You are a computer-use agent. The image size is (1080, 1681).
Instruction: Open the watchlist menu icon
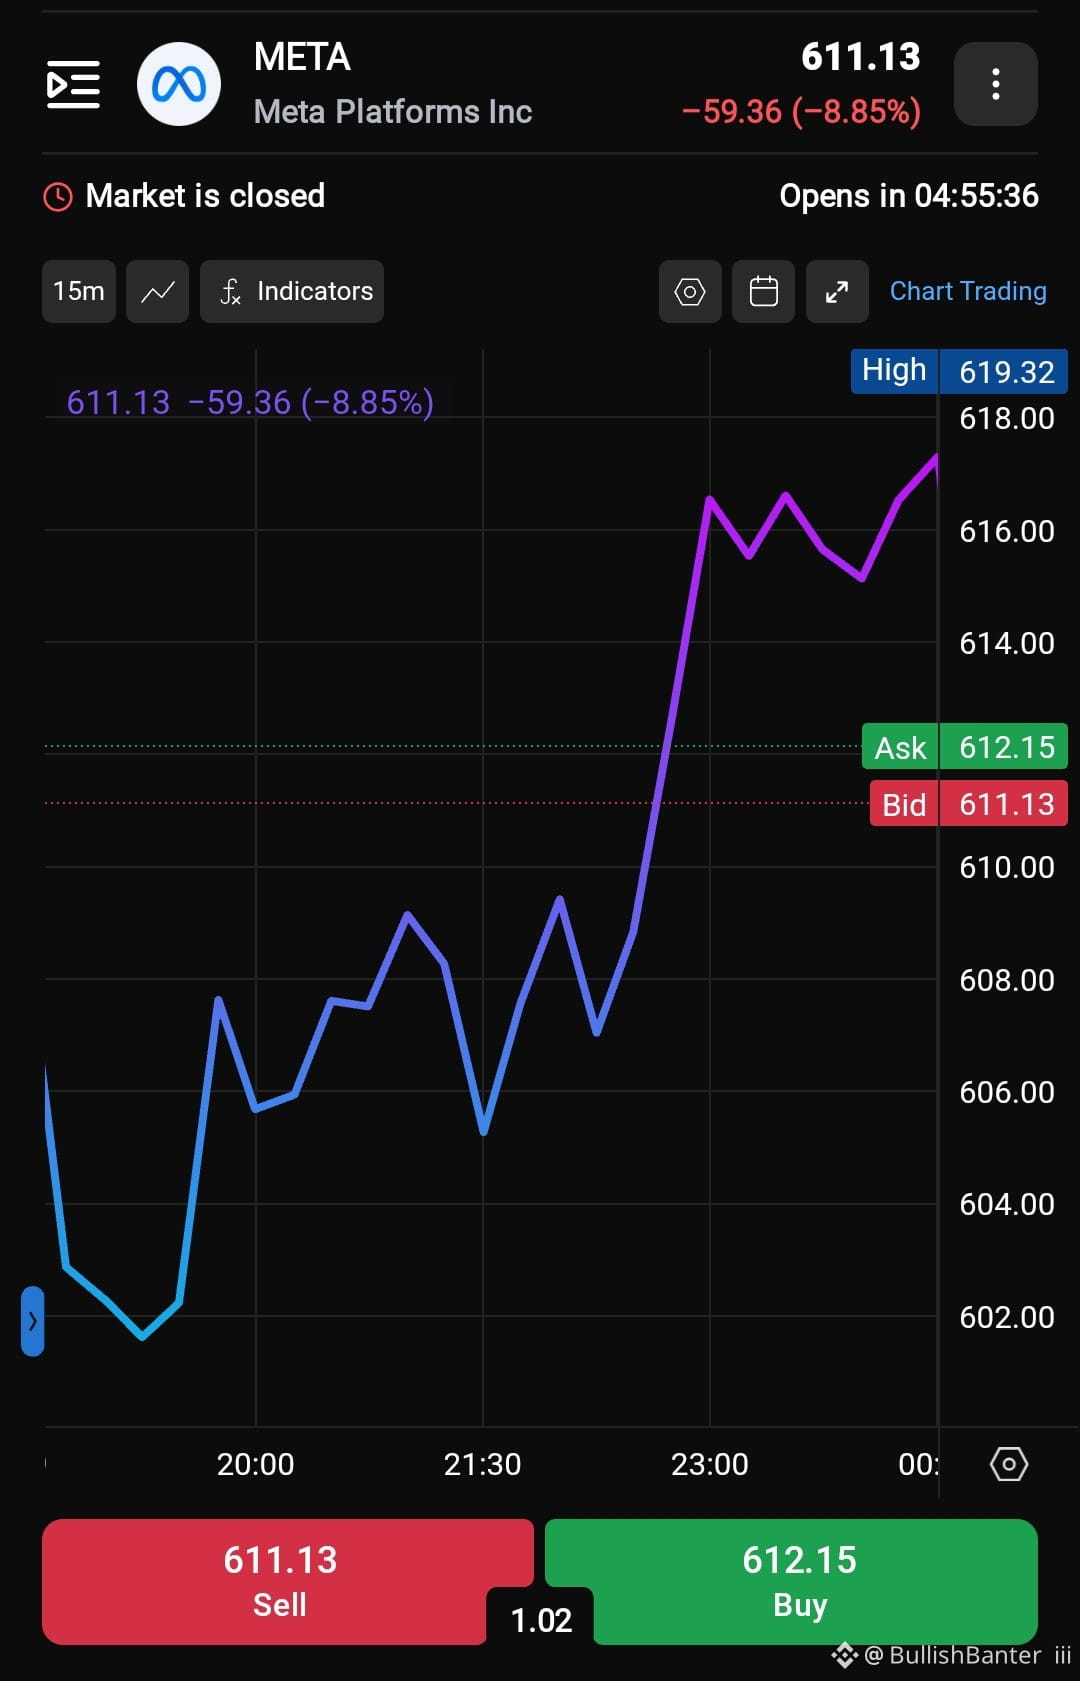click(x=73, y=84)
